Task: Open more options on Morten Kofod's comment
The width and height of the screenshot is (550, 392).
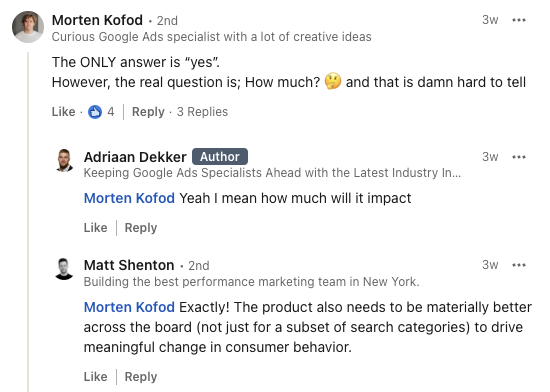Action: point(518,20)
